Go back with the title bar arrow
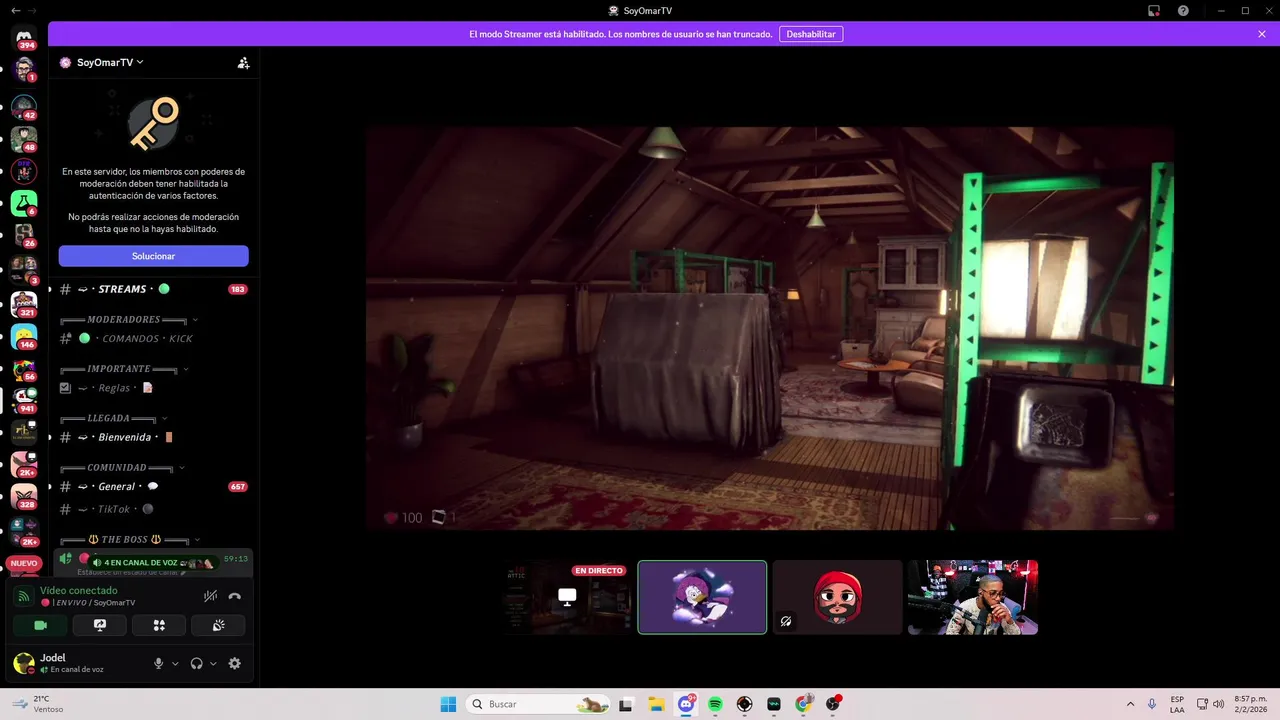This screenshot has height=720, width=1280. (x=15, y=10)
